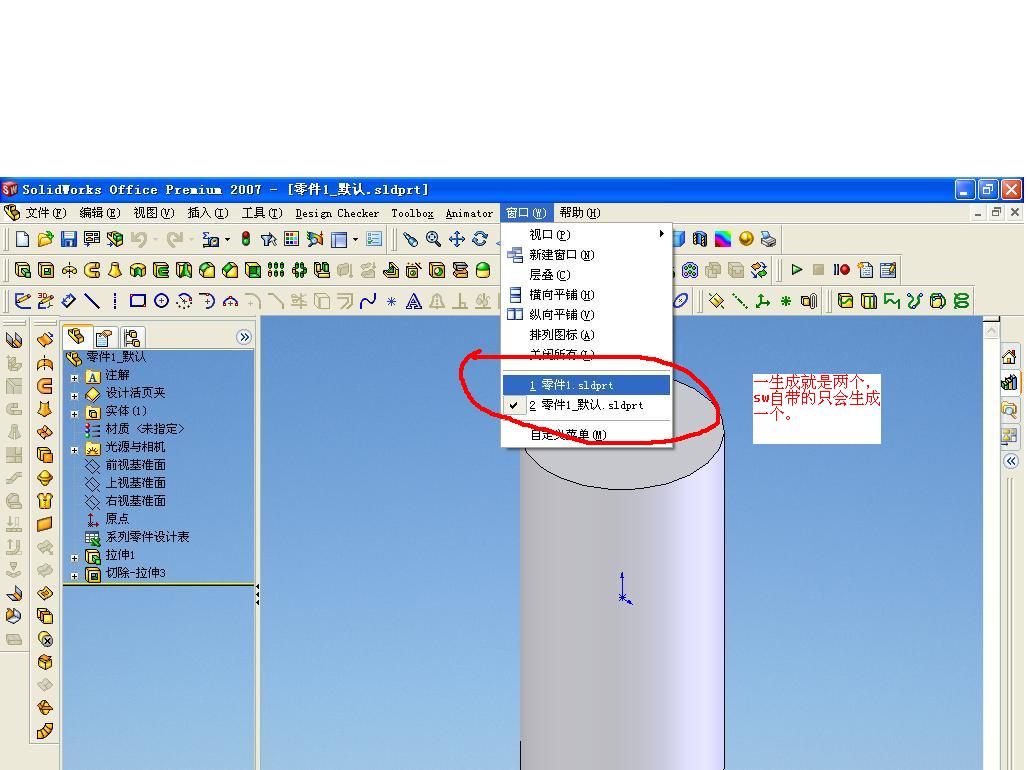Click the Dome feature icon

point(483,270)
